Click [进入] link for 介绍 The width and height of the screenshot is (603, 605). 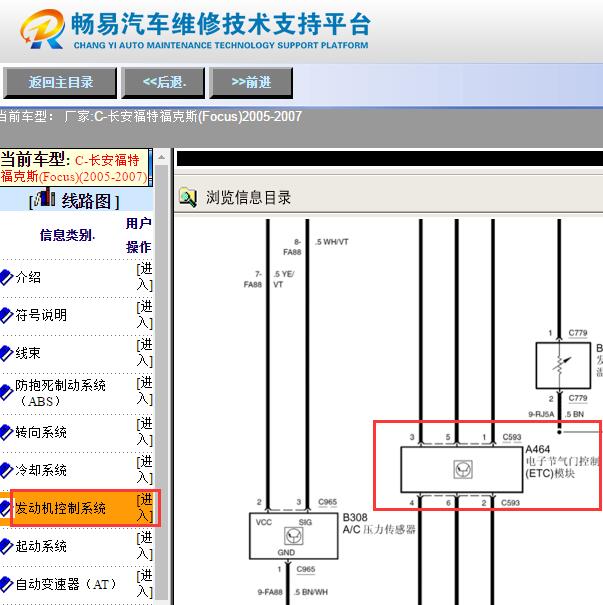click(145, 277)
